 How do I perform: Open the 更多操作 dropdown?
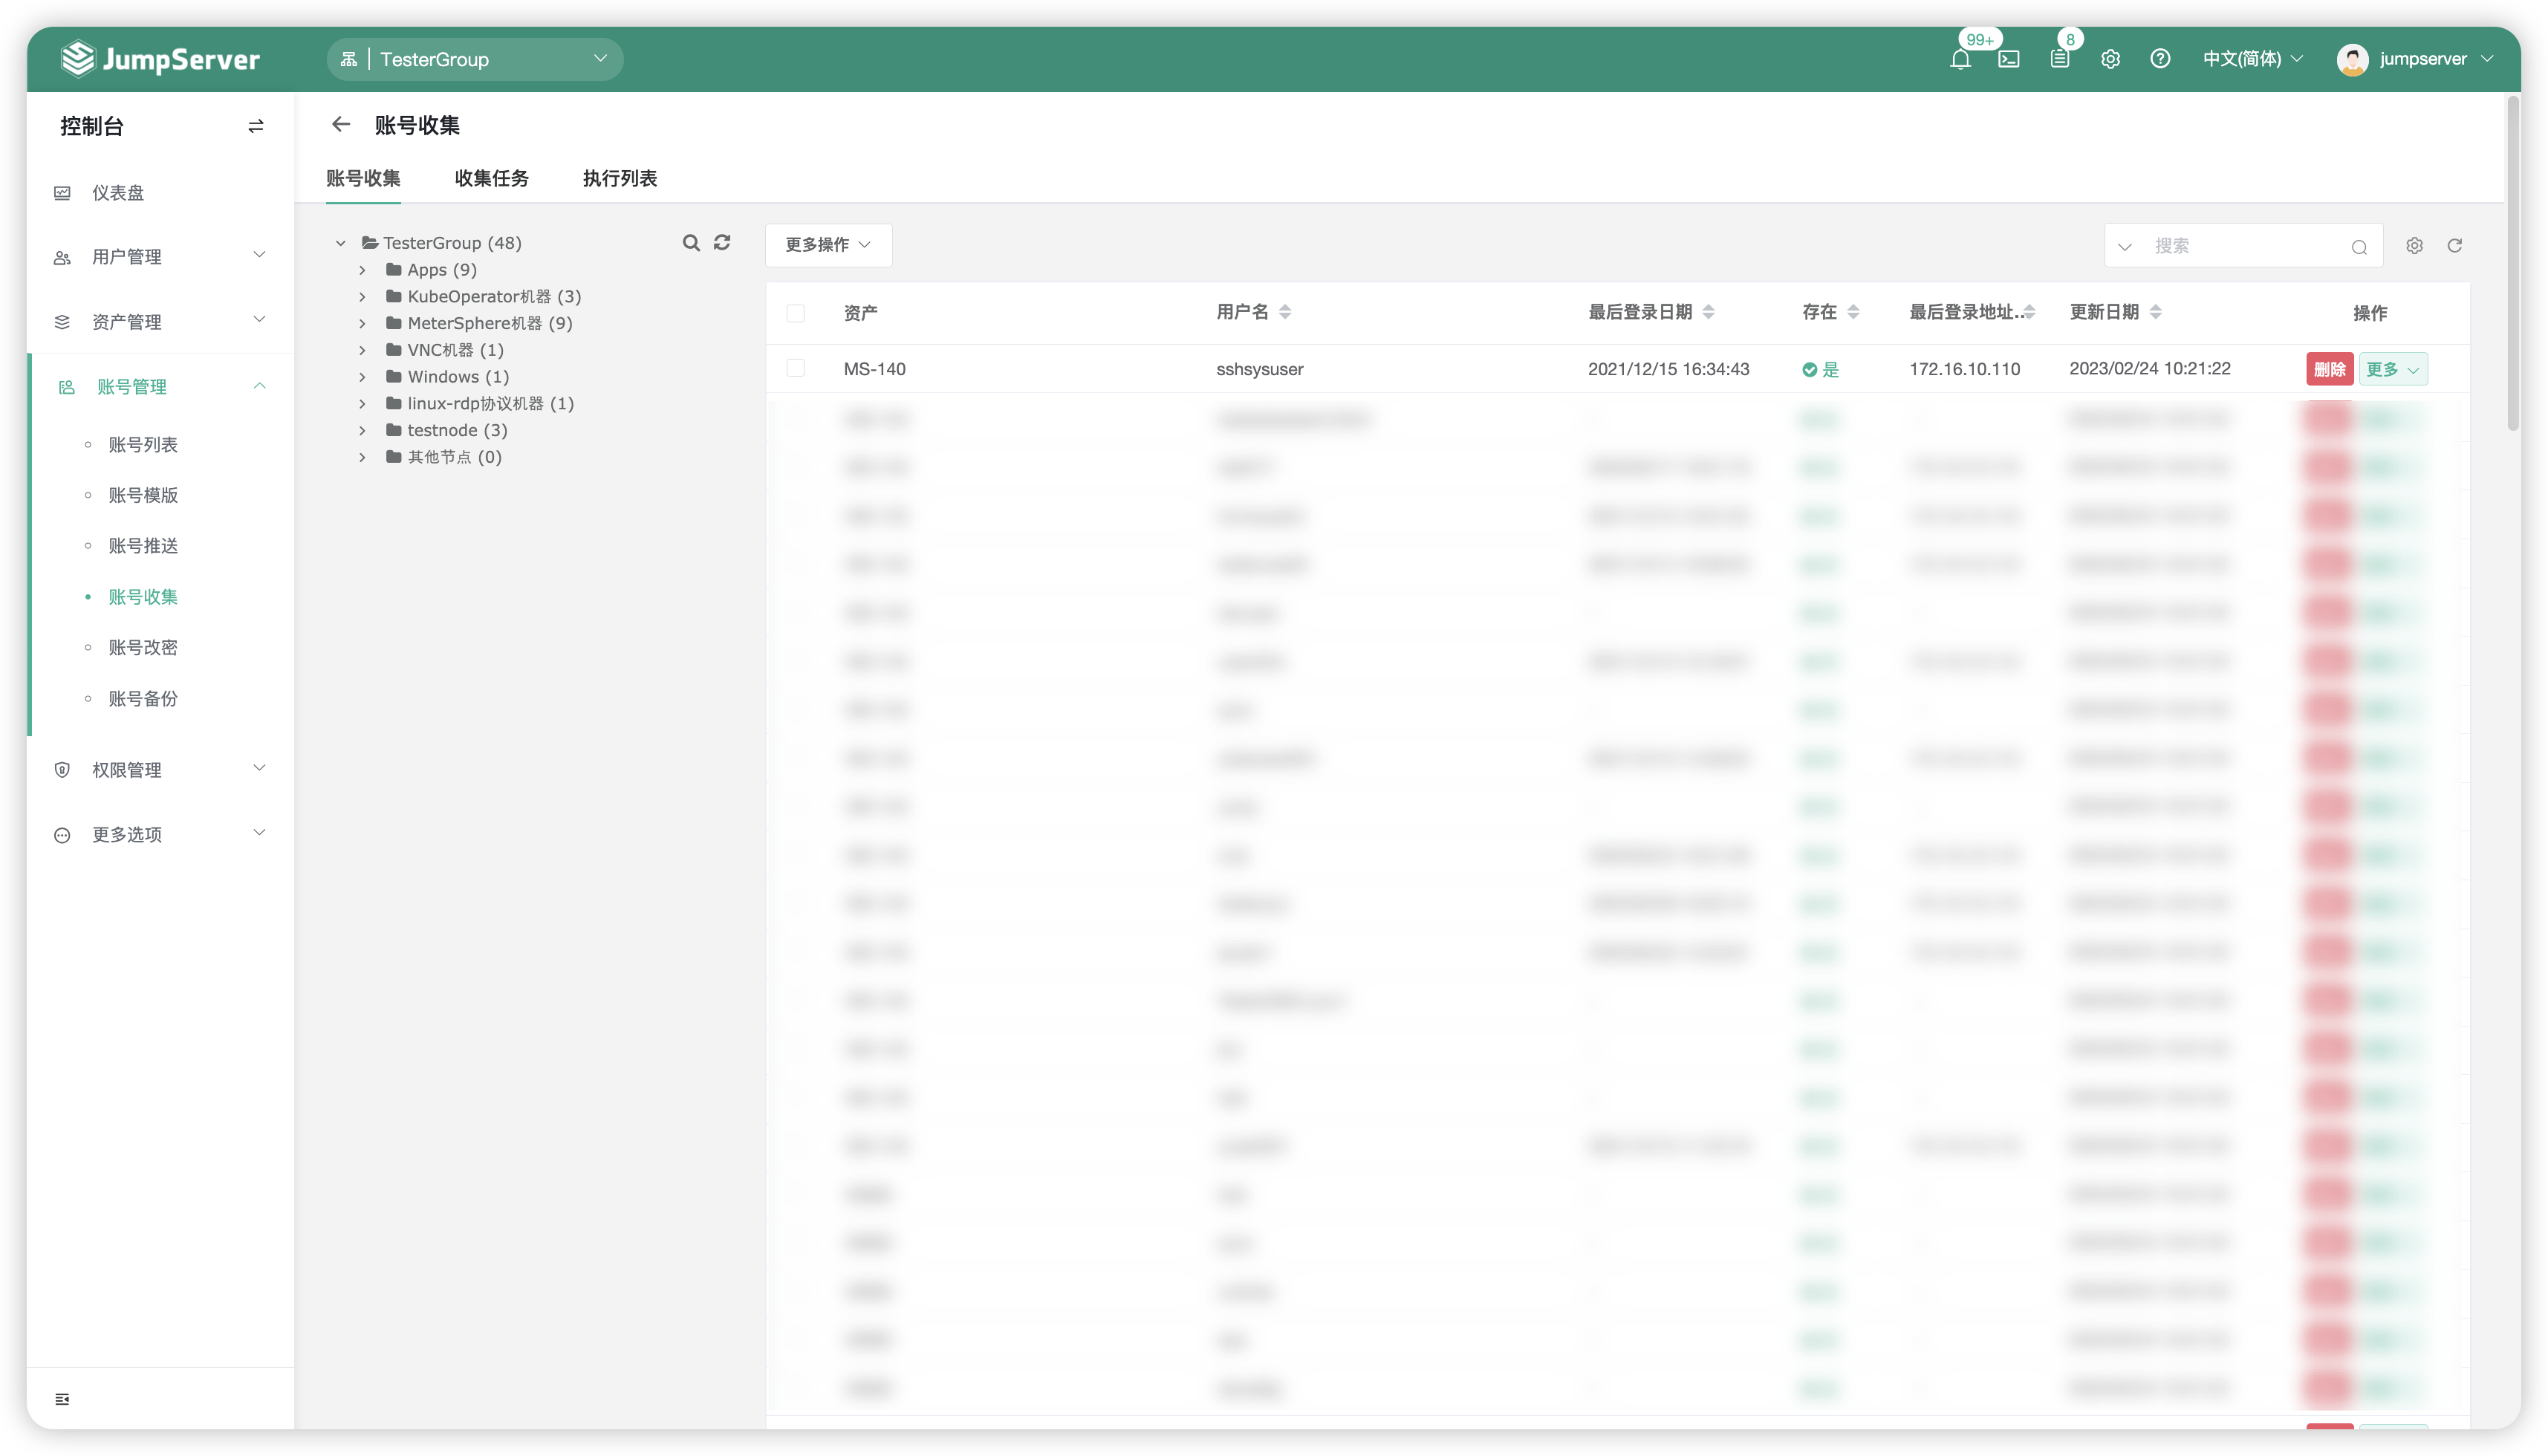pyautogui.click(x=828, y=245)
